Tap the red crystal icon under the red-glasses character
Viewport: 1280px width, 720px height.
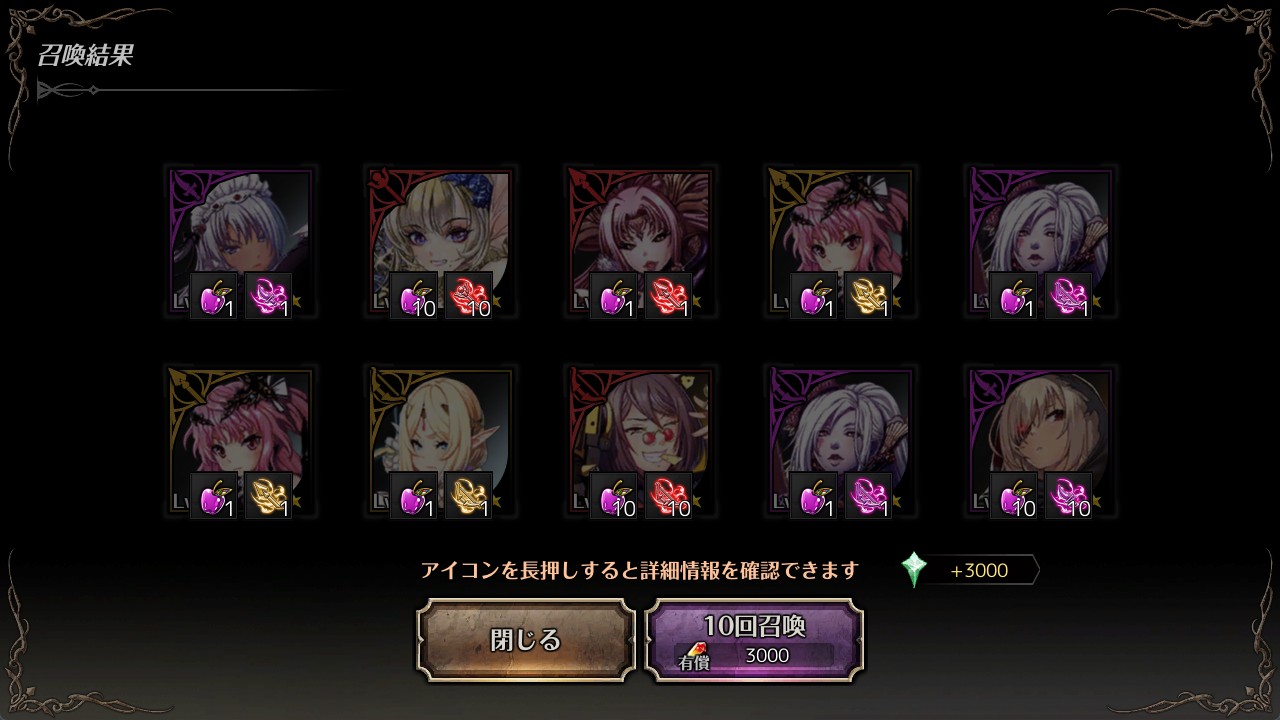[x=668, y=496]
